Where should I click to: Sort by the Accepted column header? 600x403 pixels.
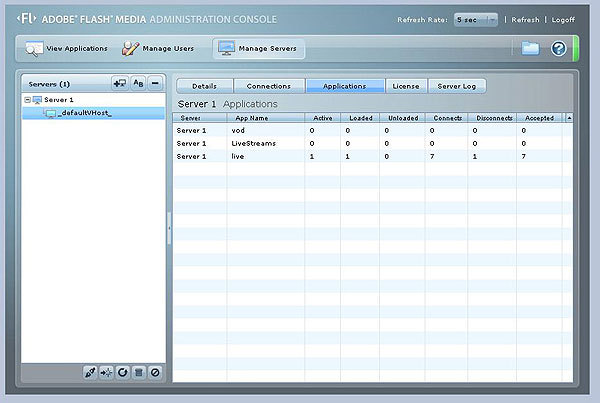point(540,118)
